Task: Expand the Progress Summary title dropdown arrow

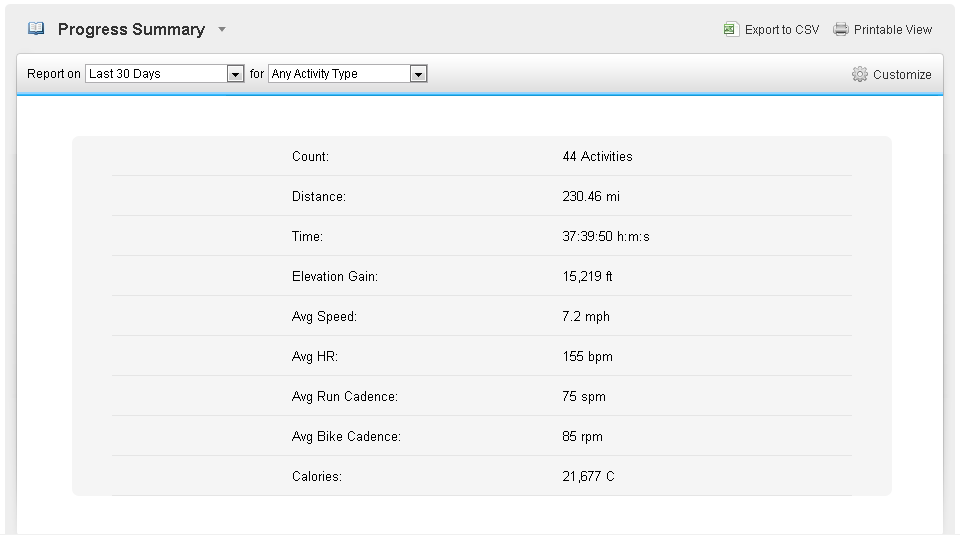Action: [x=222, y=29]
